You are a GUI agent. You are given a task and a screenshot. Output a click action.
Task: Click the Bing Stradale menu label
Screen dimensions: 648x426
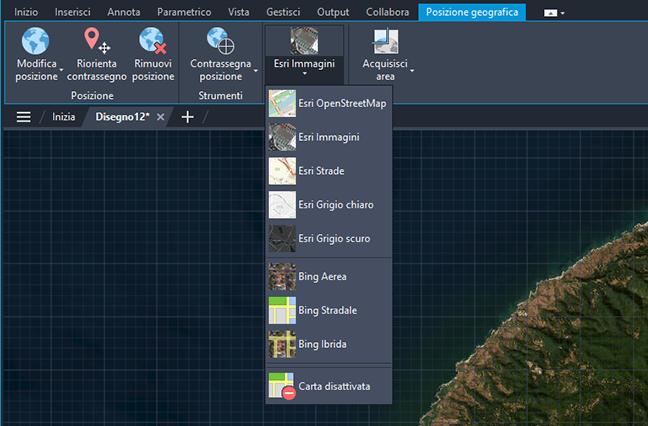click(328, 310)
